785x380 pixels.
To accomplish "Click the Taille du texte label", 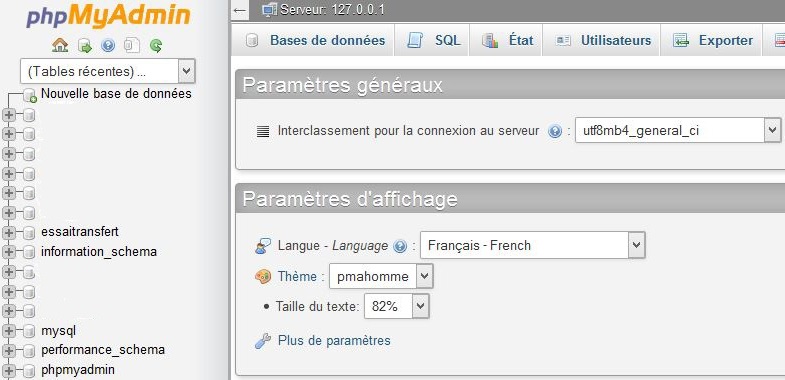I will (317, 306).
